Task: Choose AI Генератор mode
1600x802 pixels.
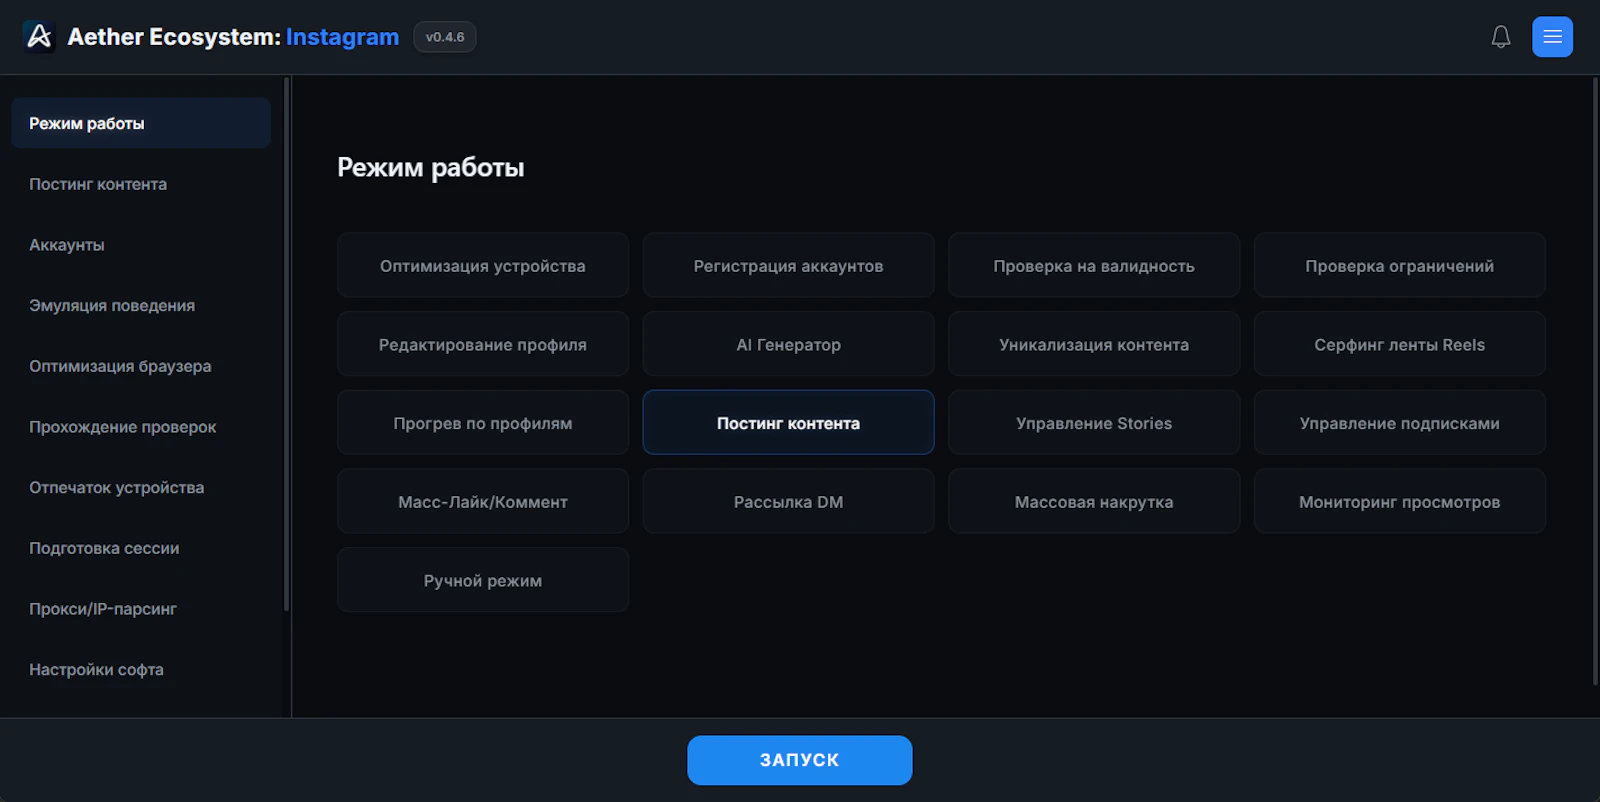Action: [x=788, y=344]
